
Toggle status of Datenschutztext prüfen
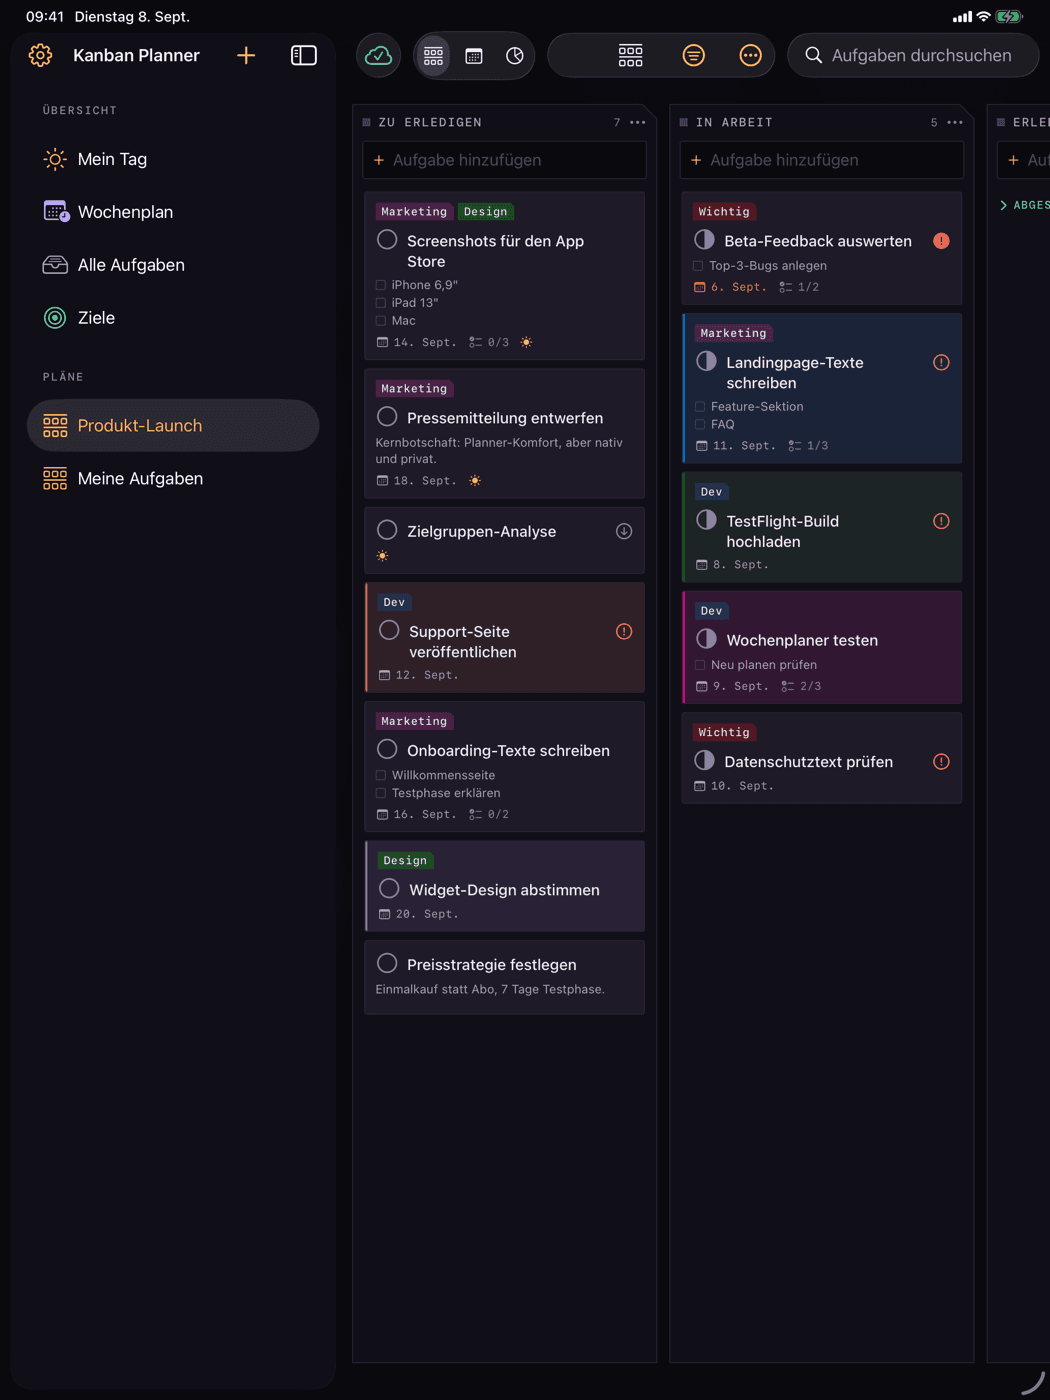click(x=705, y=761)
